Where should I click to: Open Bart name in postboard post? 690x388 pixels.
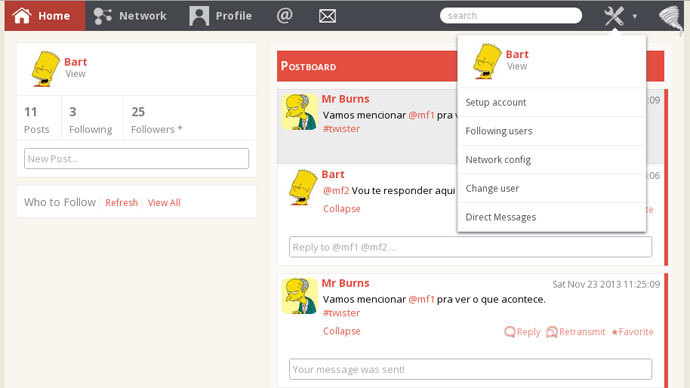click(x=333, y=175)
